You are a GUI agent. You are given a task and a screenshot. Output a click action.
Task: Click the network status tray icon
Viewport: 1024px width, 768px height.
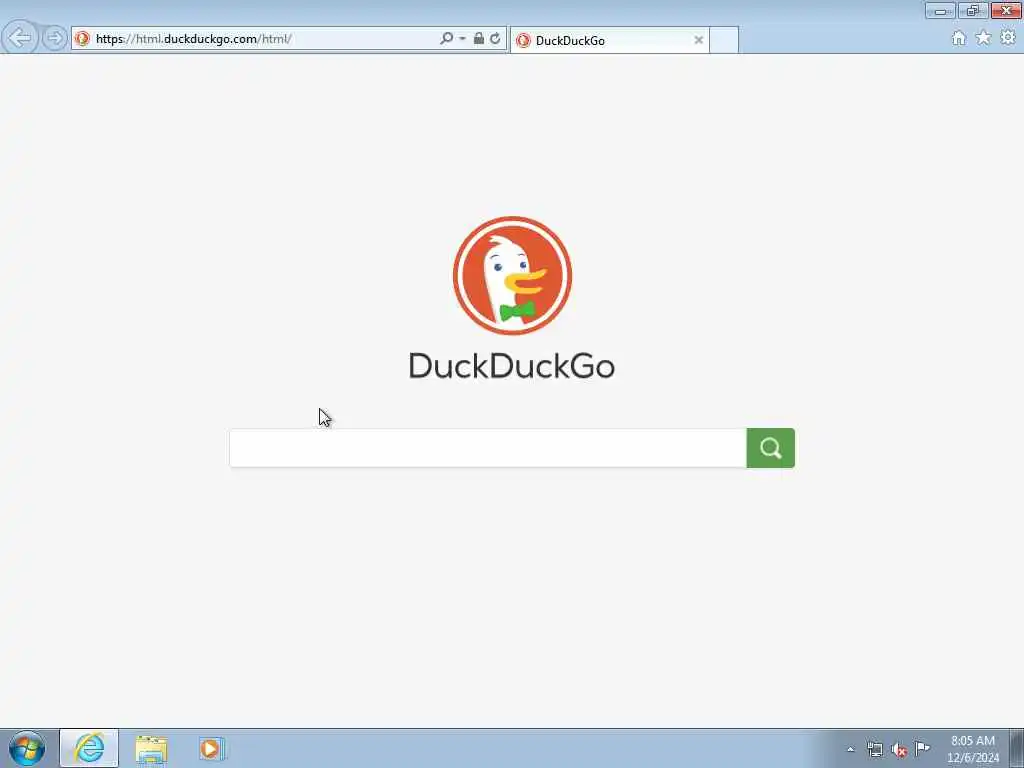[x=874, y=749]
